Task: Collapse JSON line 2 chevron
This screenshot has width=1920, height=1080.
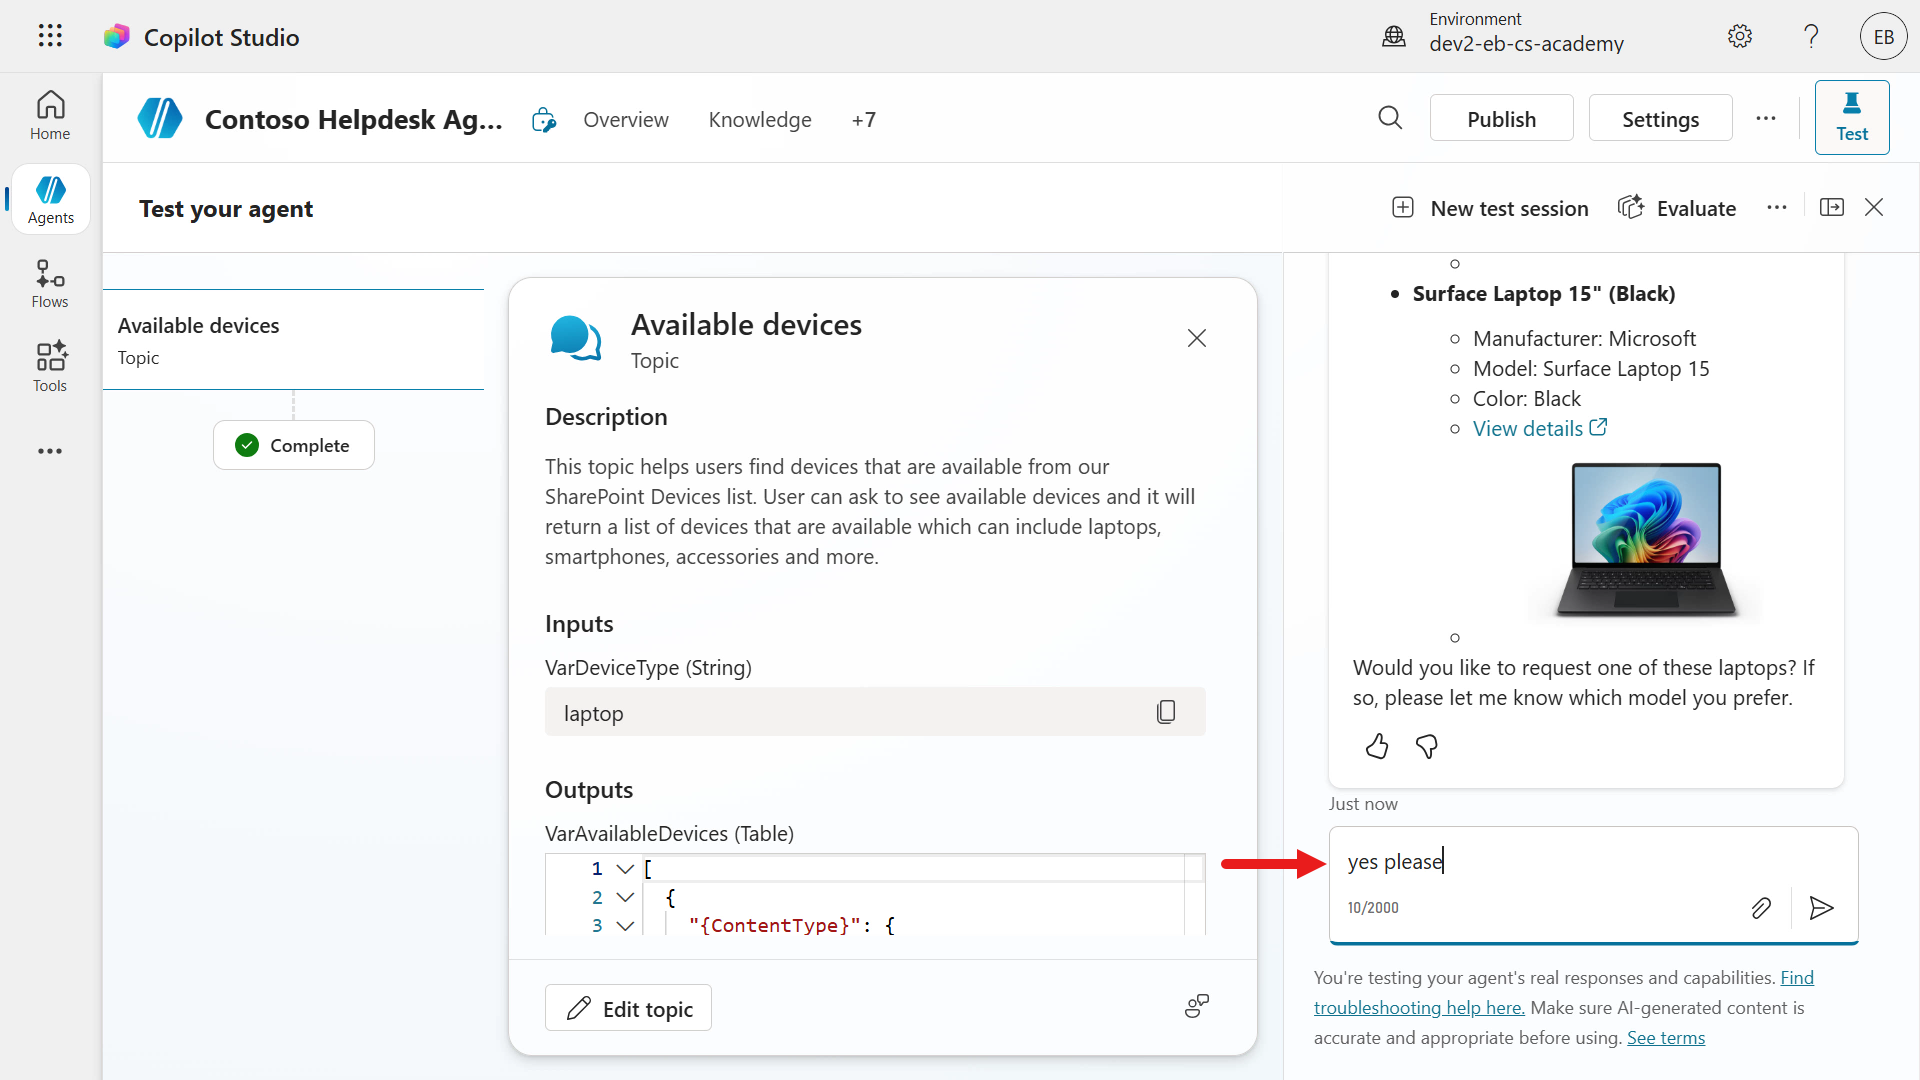Action: pyautogui.click(x=625, y=897)
